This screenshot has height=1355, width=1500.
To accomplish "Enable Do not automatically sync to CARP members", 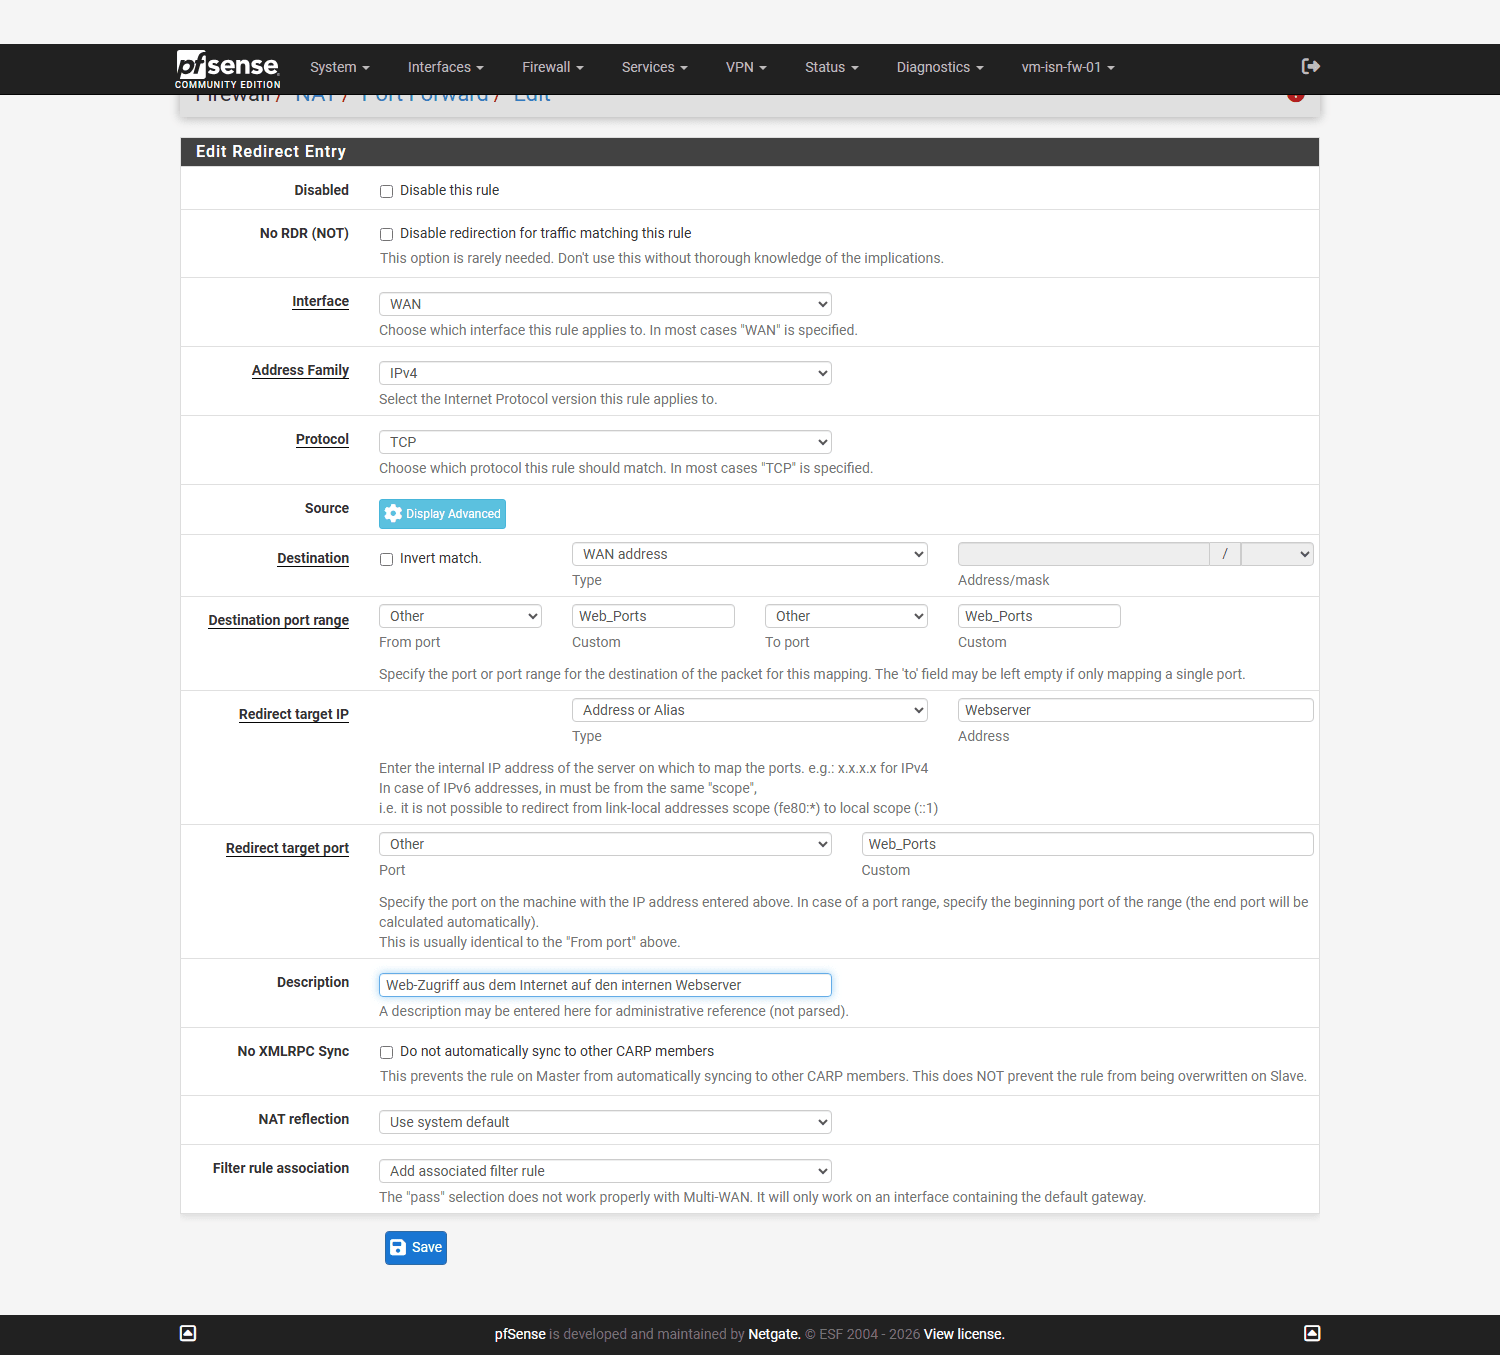I will point(386,1052).
